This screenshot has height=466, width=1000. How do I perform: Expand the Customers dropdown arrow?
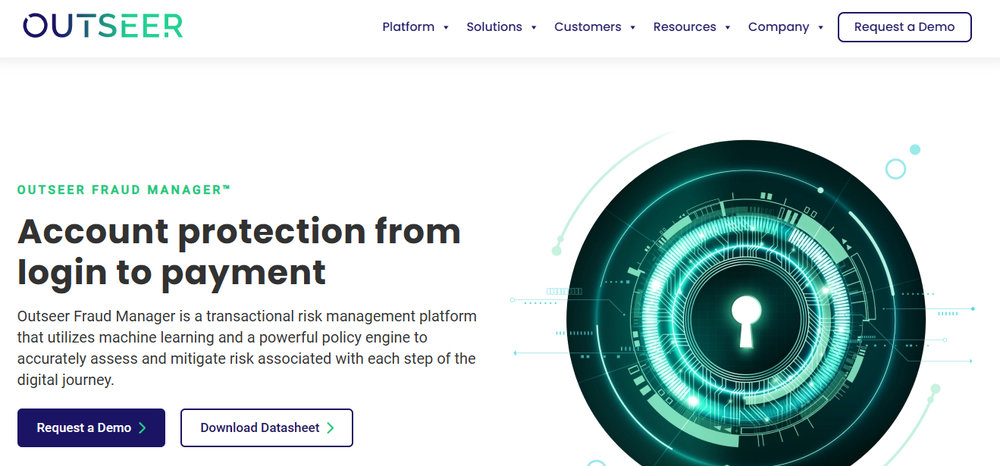(x=633, y=27)
